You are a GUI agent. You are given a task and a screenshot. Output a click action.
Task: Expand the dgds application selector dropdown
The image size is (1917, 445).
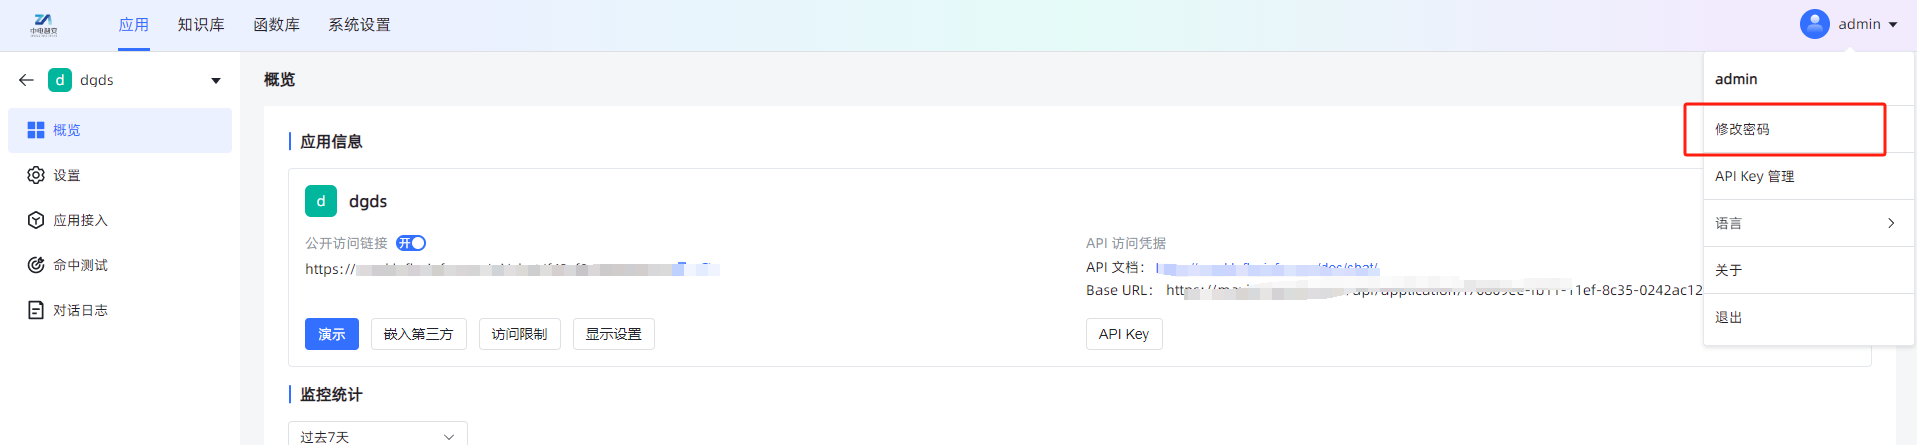click(x=216, y=80)
